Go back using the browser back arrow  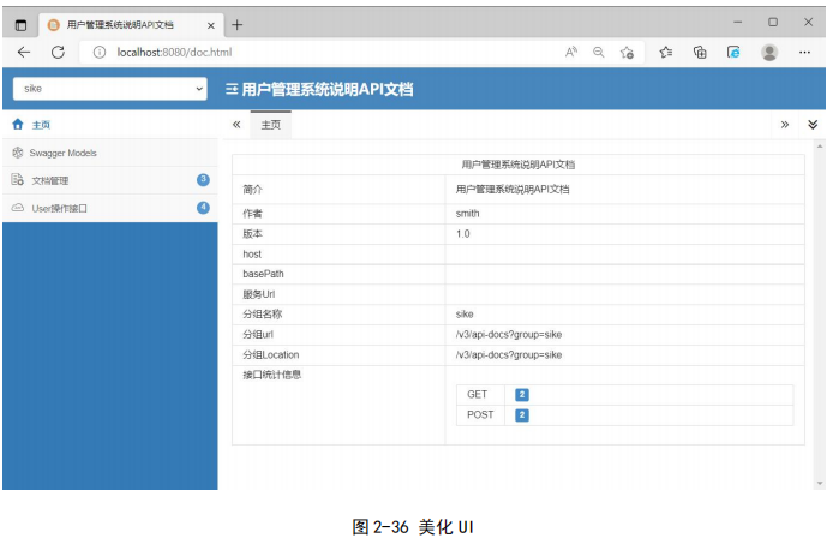click(x=24, y=52)
